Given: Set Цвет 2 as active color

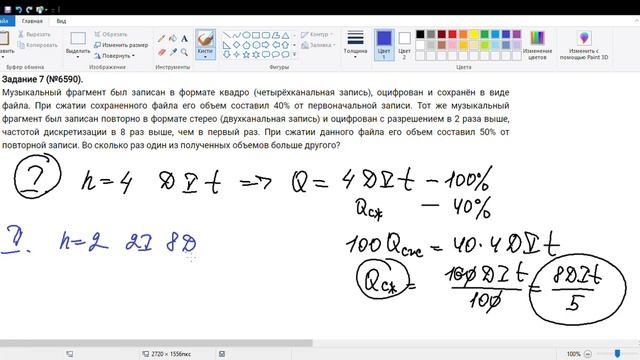Looking at the screenshot, I should pos(404,45).
